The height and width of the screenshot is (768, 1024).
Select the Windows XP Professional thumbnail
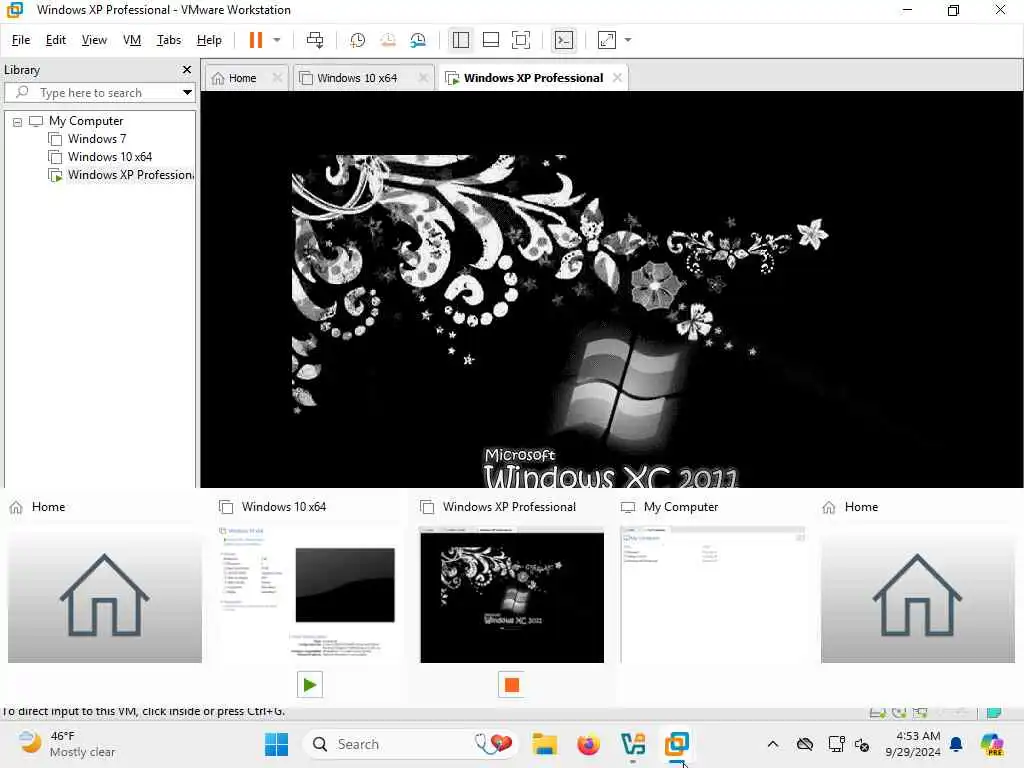[512, 595]
